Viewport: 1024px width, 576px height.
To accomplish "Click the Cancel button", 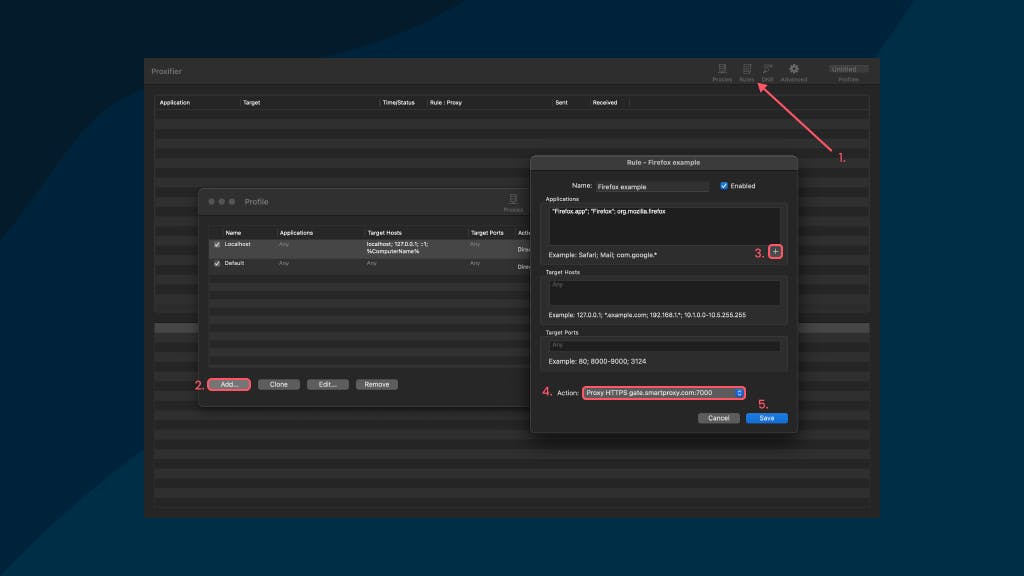I will pos(718,418).
